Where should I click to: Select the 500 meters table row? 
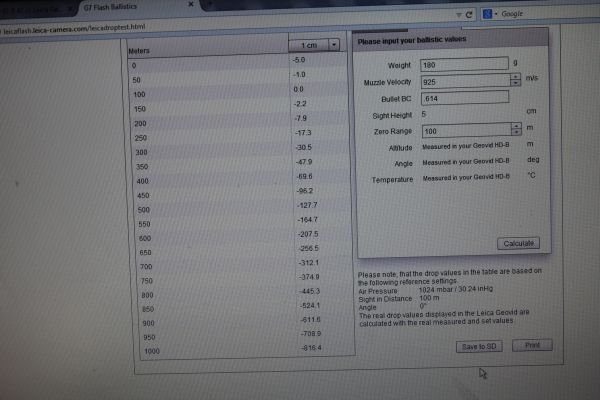click(x=243, y=208)
